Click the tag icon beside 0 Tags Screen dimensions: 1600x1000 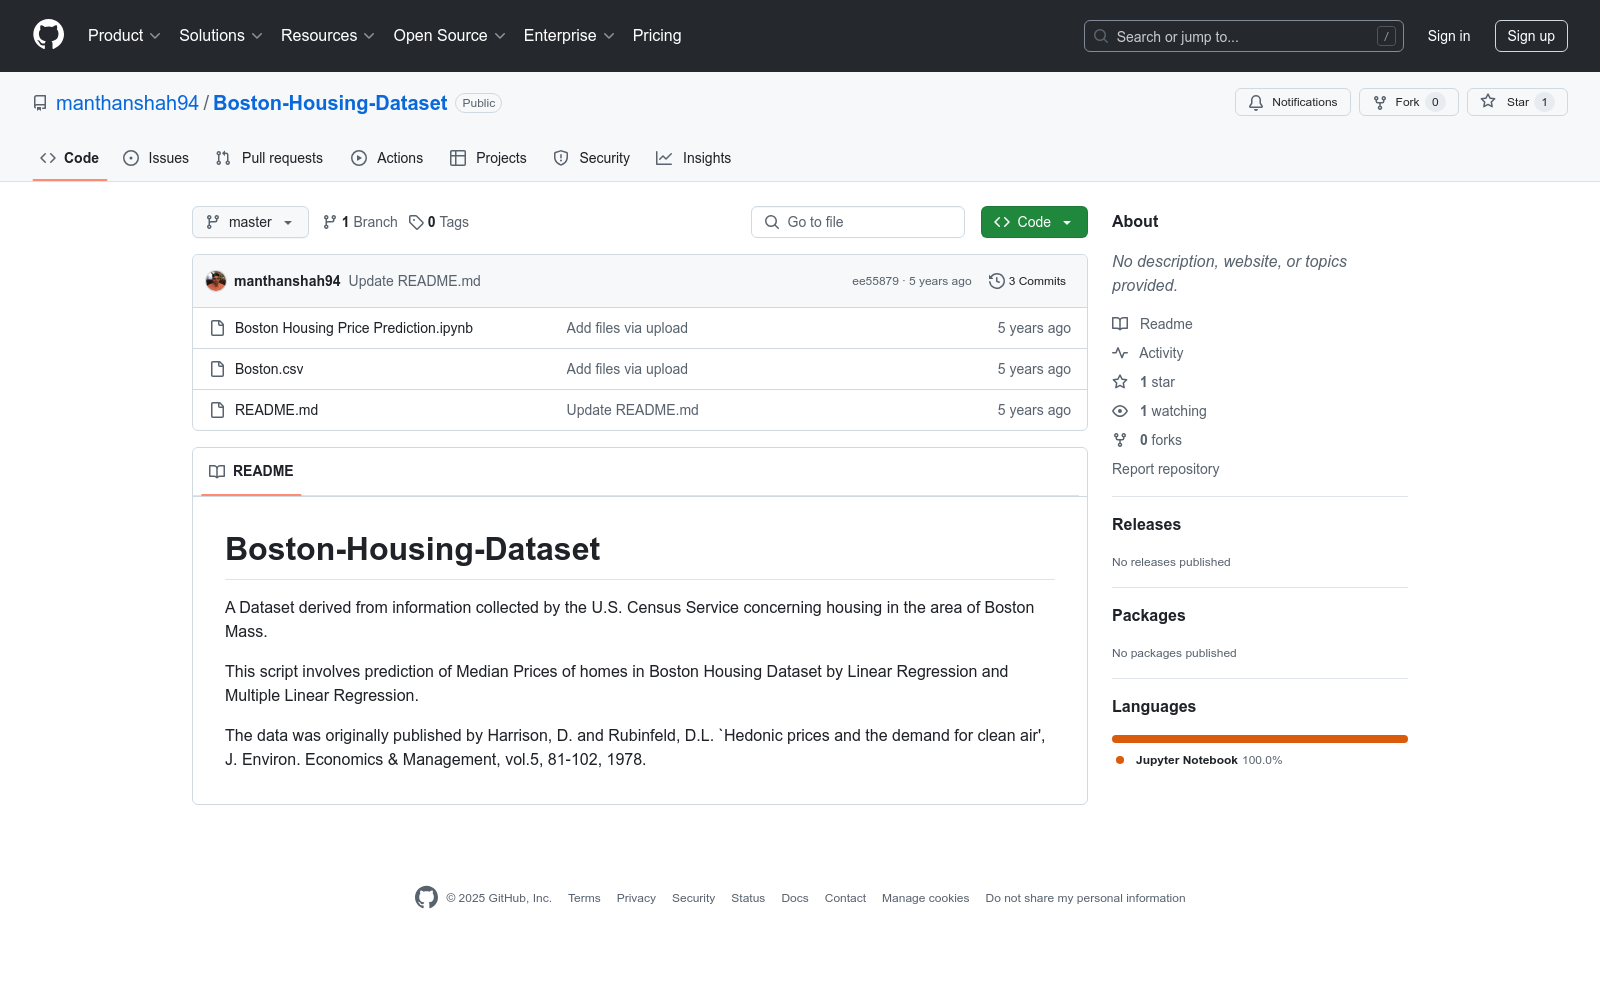(416, 222)
